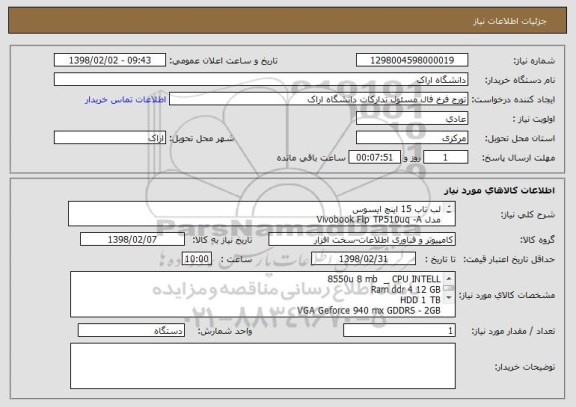Click the need number field 1298004598000019
Image resolution: width=576 pixels, height=407 pixels.
412,60
